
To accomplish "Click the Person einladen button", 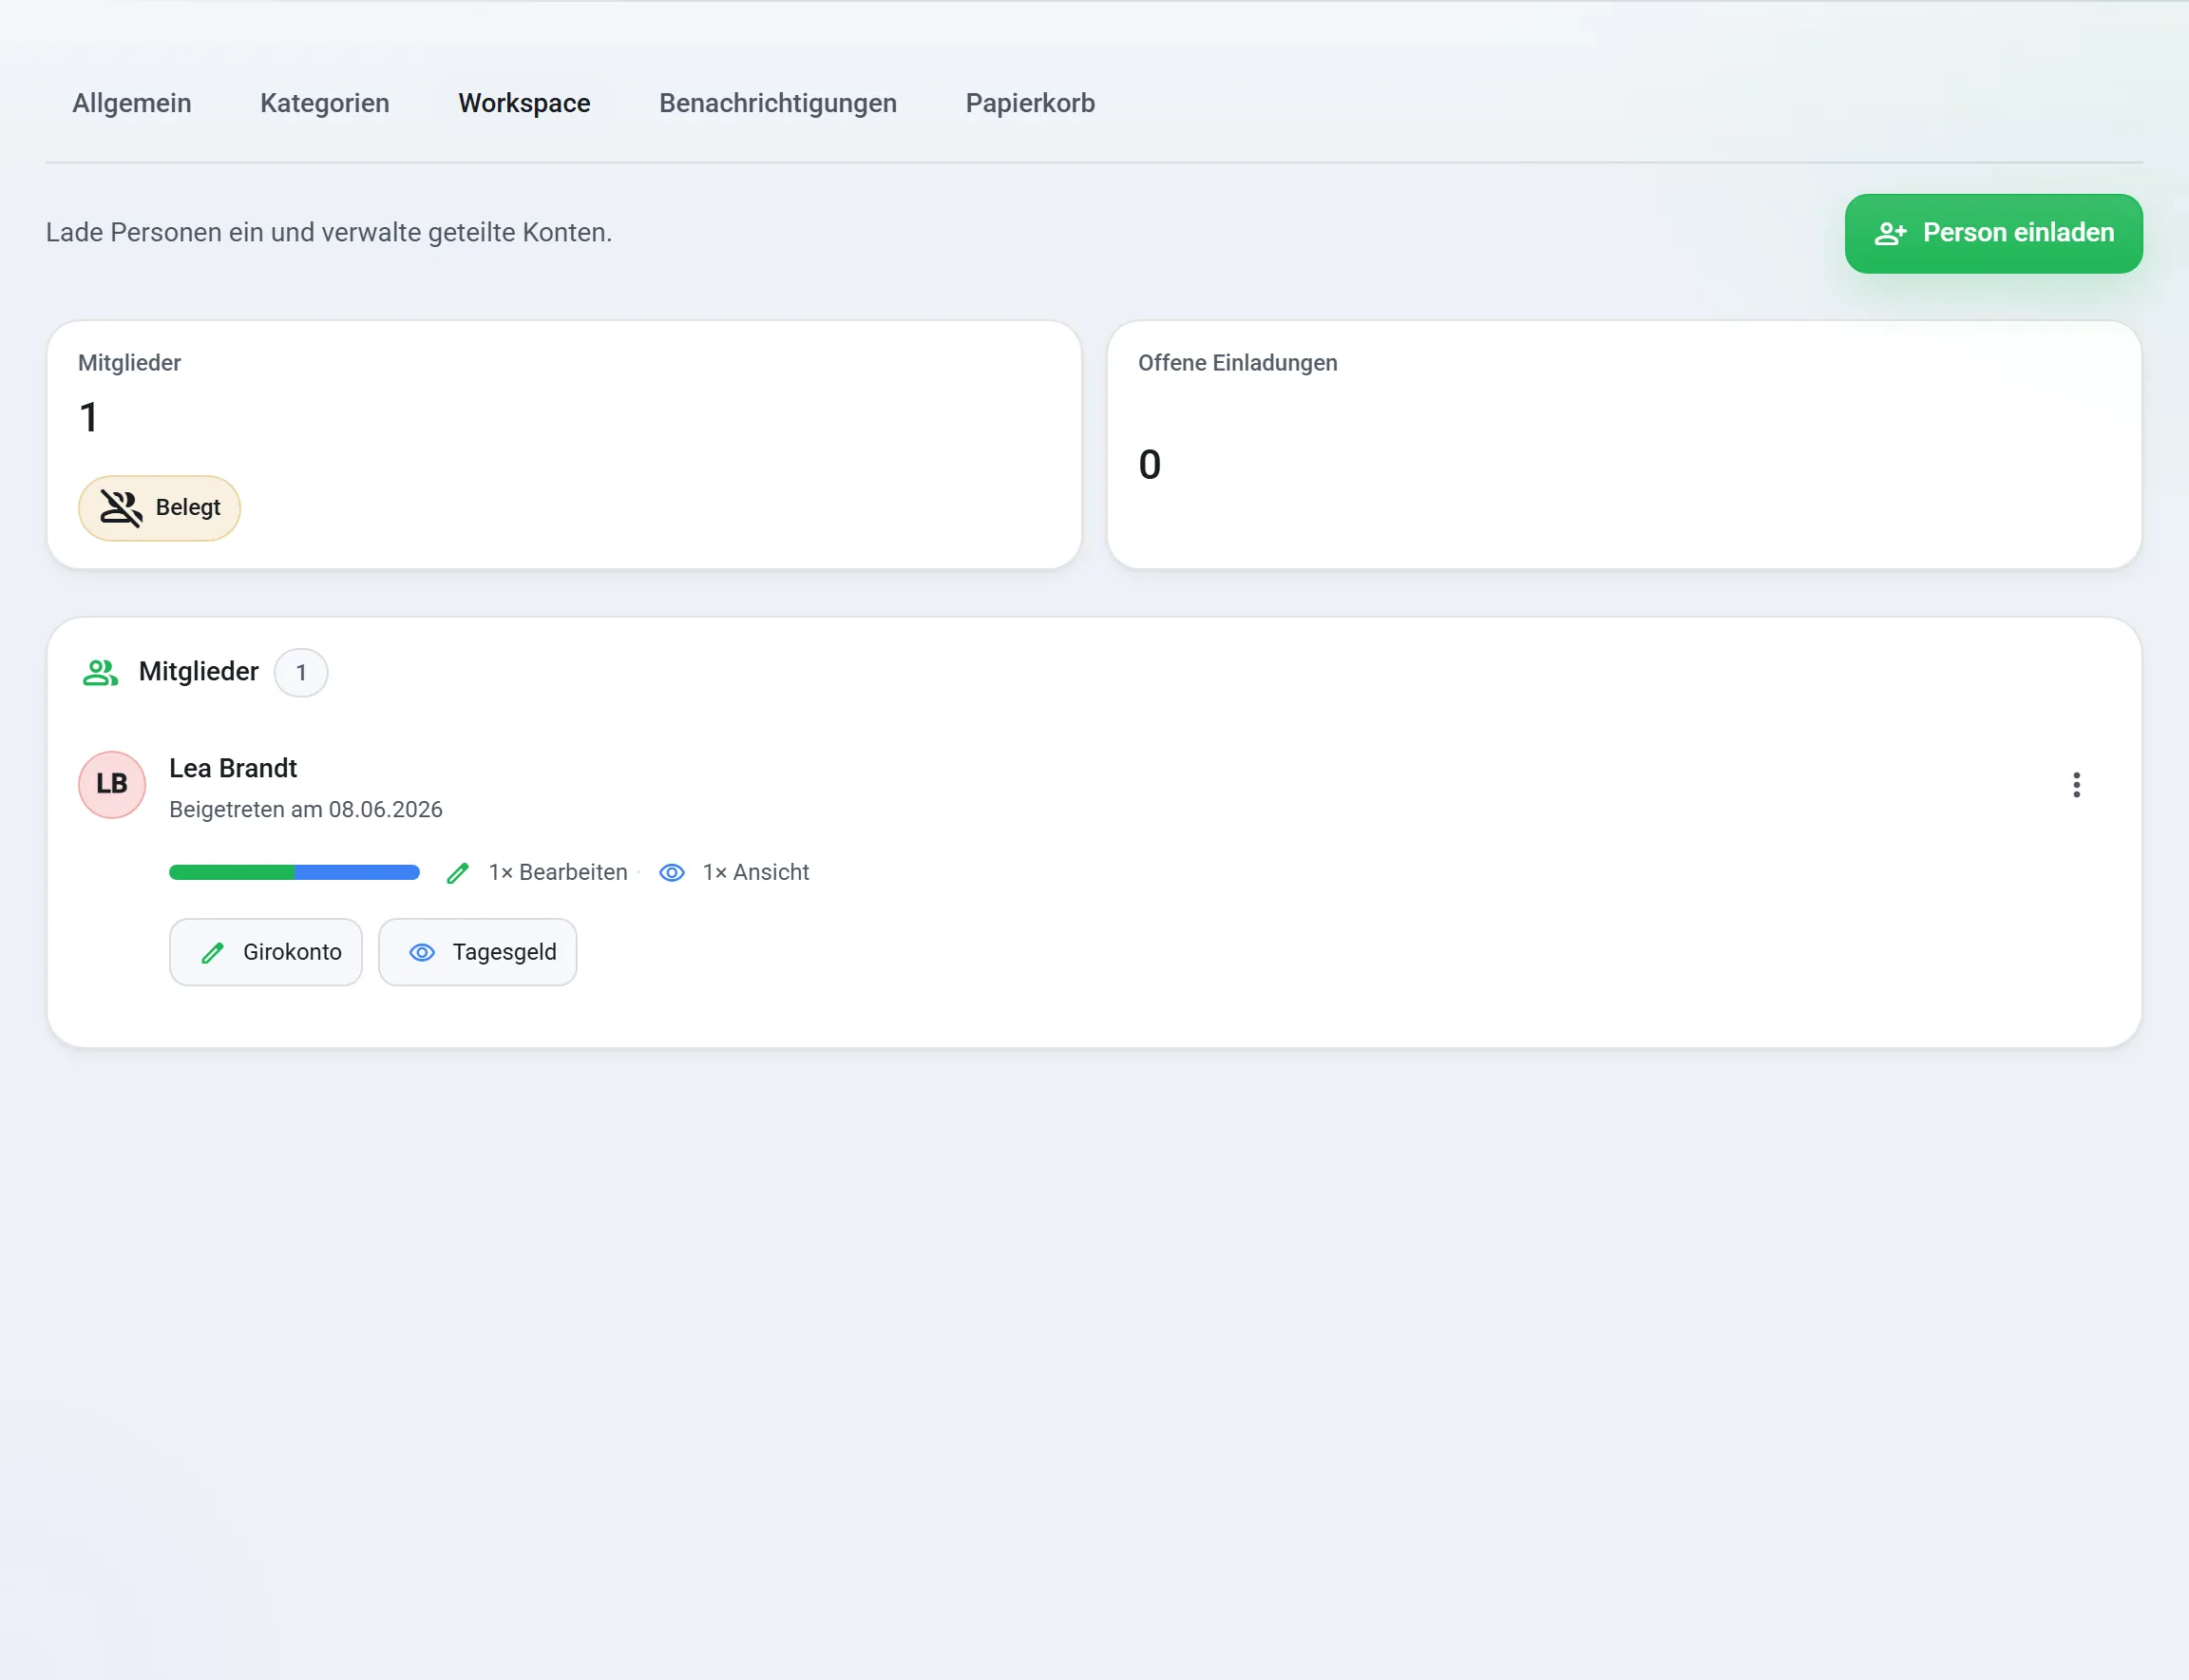I will coord(1993,234).
